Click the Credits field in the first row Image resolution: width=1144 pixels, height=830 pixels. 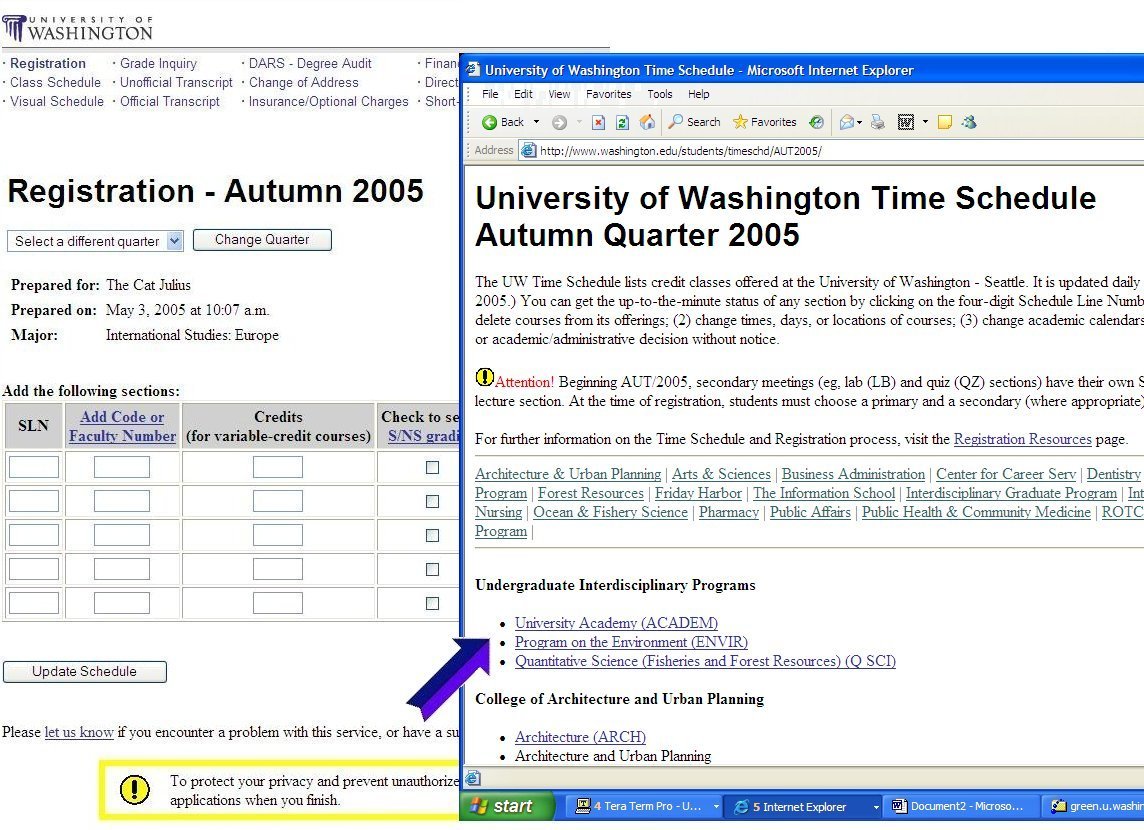tap(278, 467)
